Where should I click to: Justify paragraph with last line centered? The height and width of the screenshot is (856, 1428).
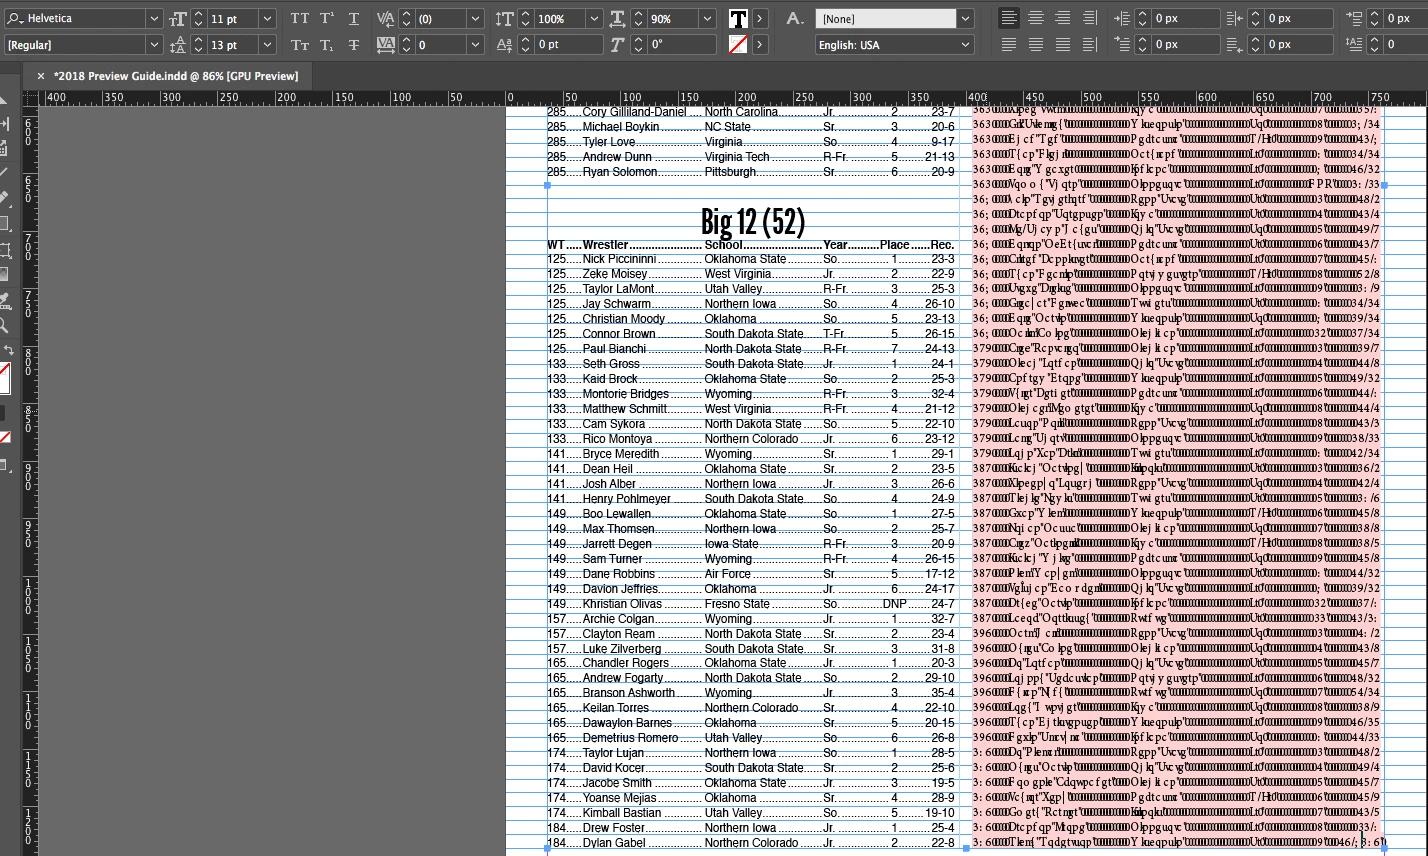(x=1036, y=45)
